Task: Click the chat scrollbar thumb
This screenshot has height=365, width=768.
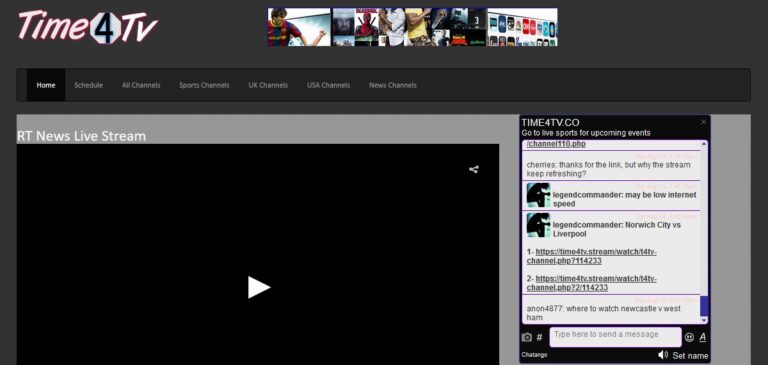Action: click(704, 306)
